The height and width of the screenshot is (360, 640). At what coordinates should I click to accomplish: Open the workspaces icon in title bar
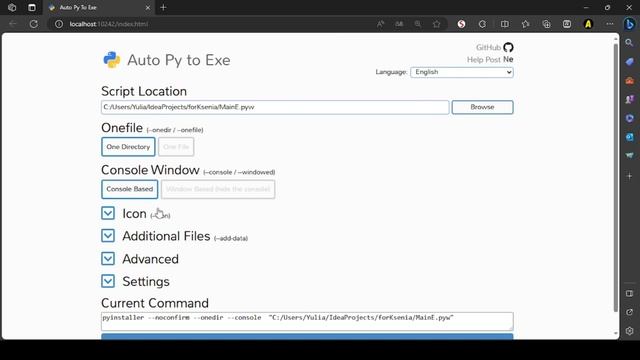click(12, 7)
